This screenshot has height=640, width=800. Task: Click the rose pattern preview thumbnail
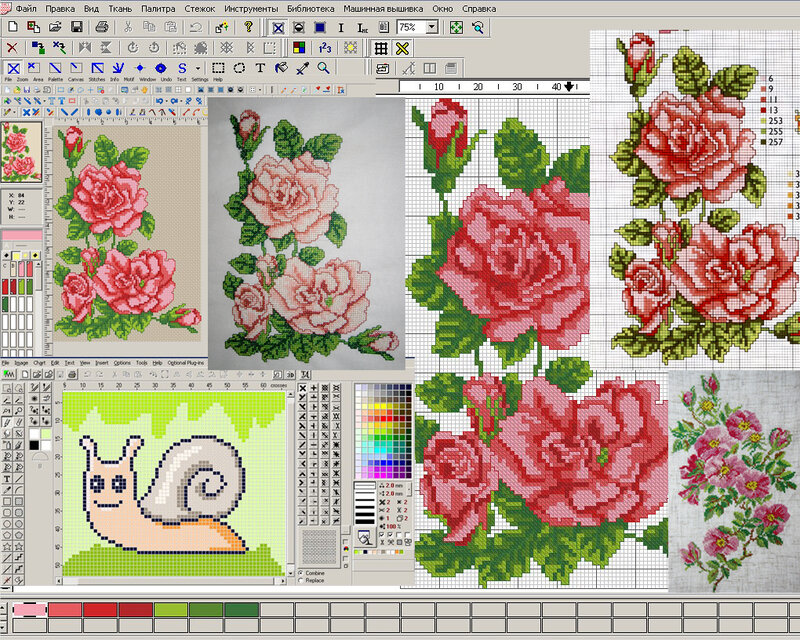tap(21, 151)
